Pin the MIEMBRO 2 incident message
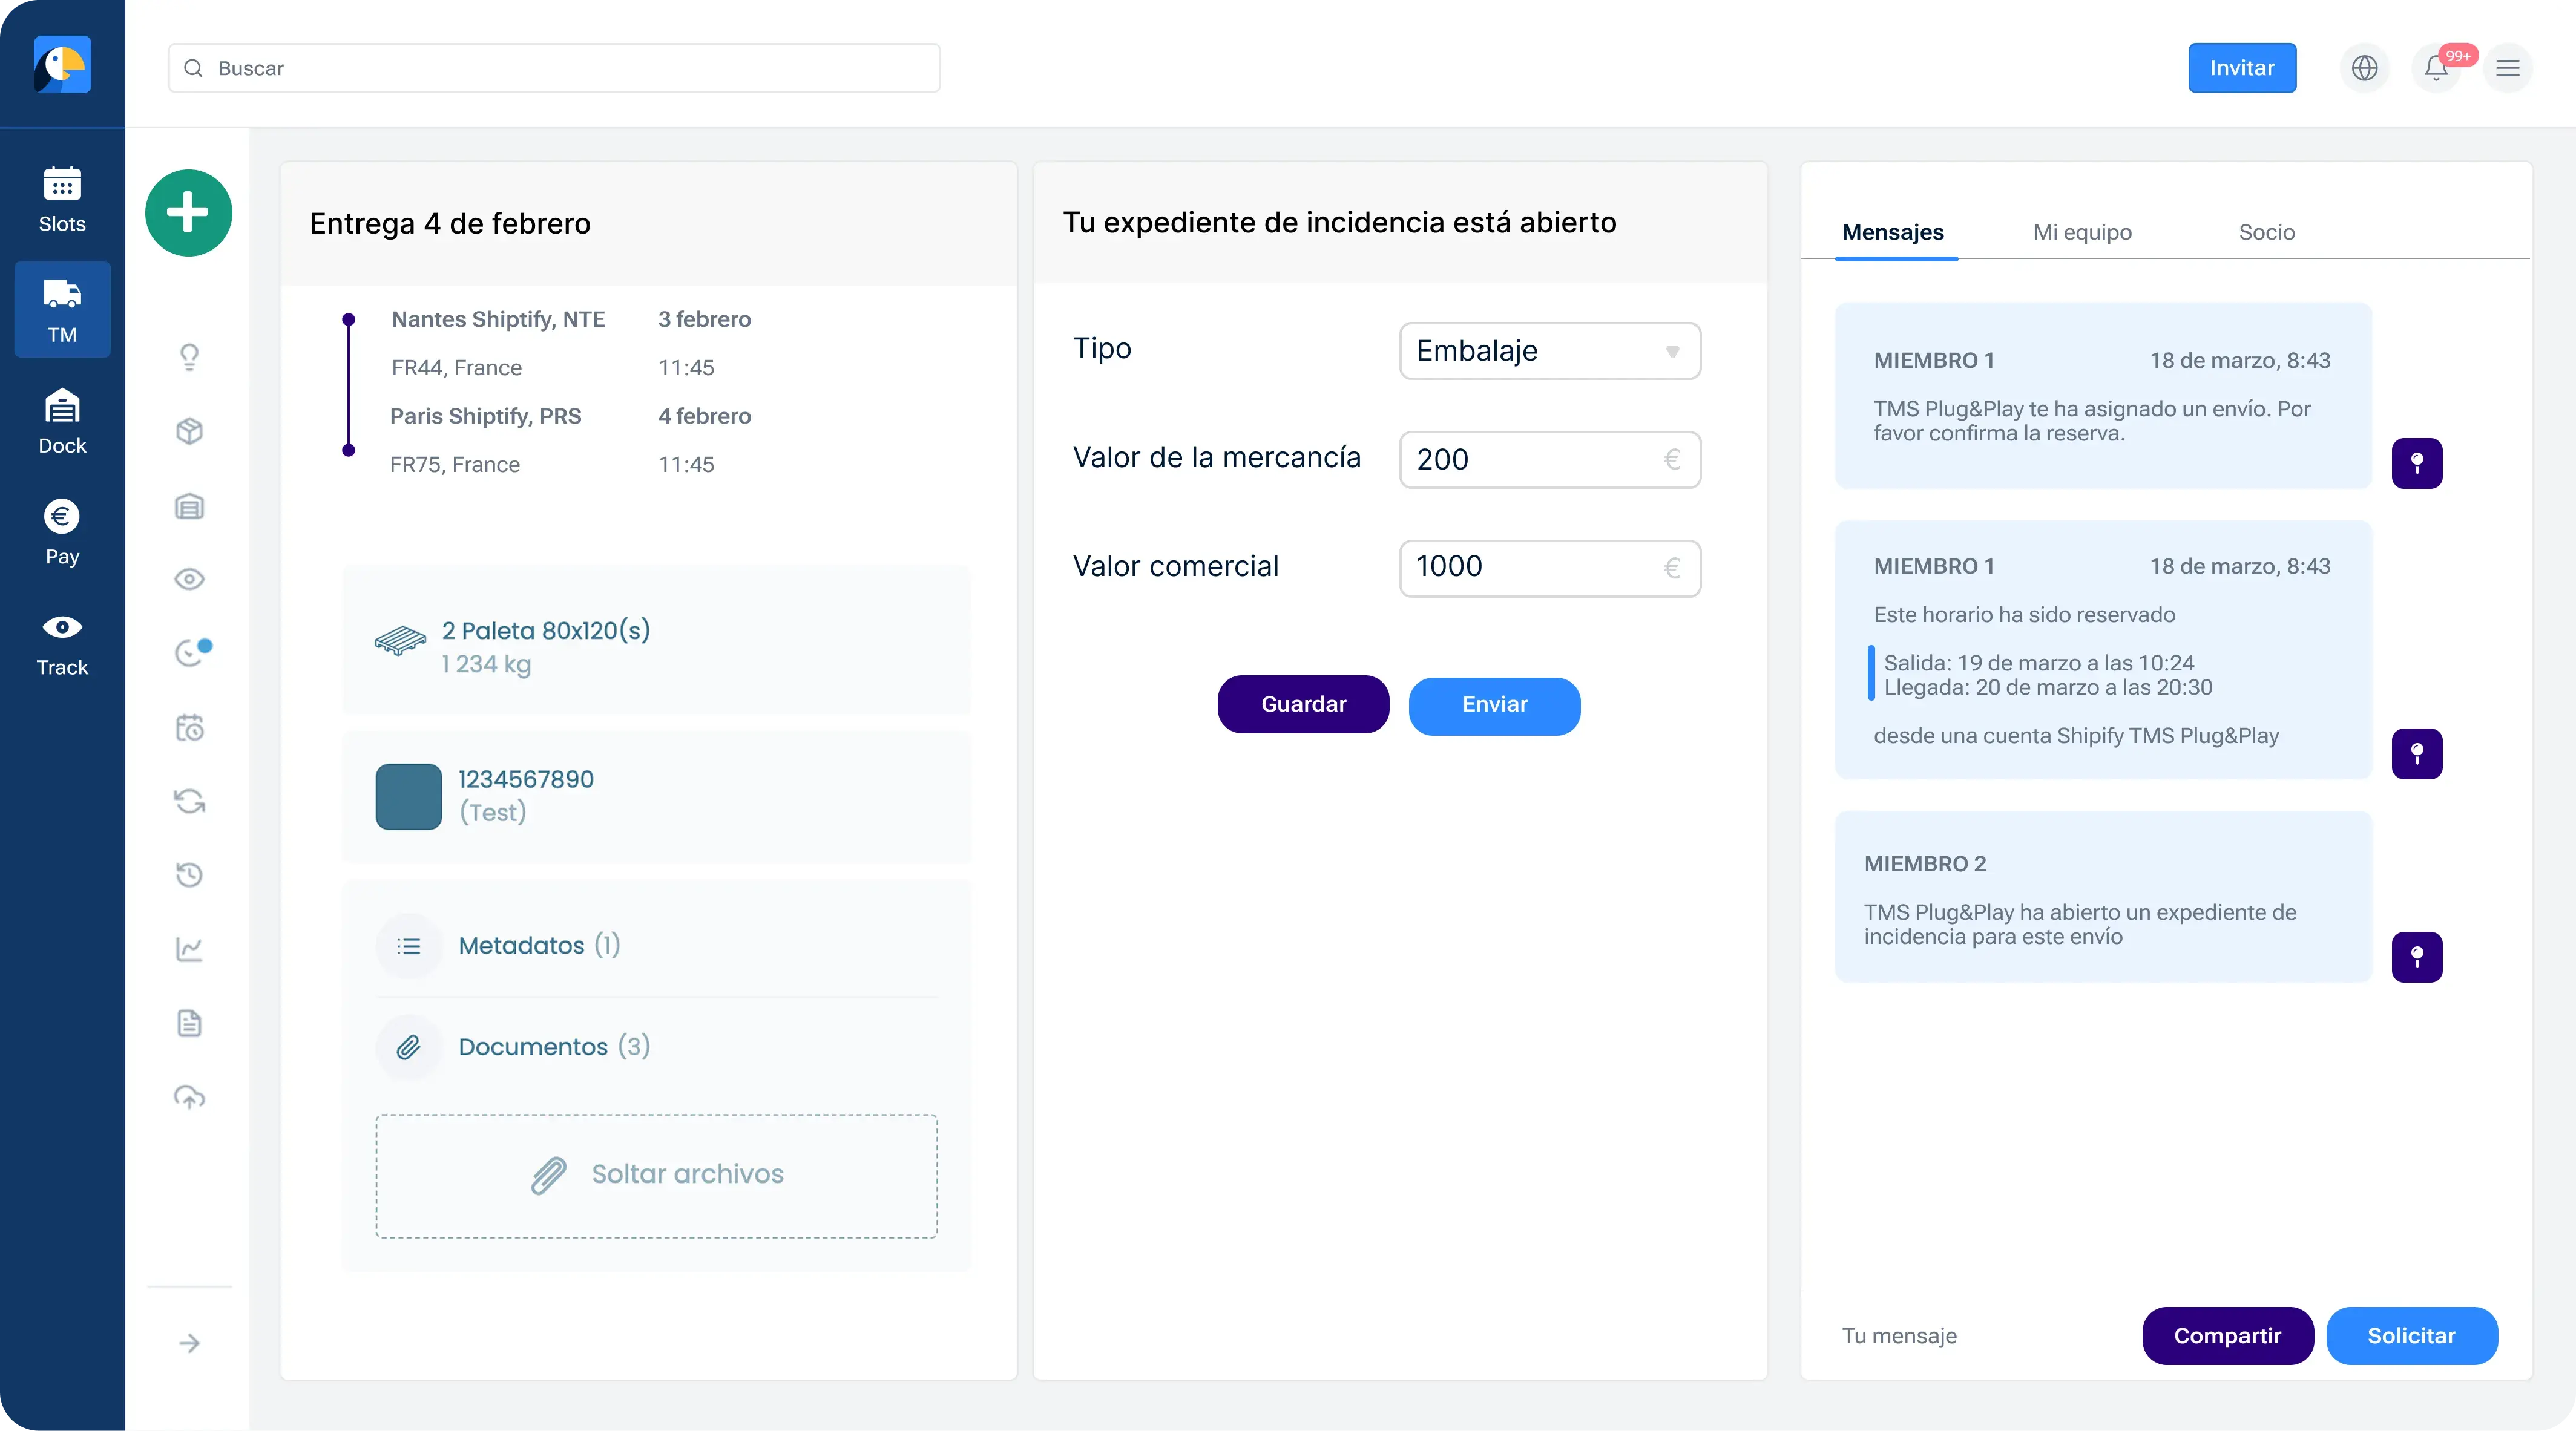 point(2417,957)
